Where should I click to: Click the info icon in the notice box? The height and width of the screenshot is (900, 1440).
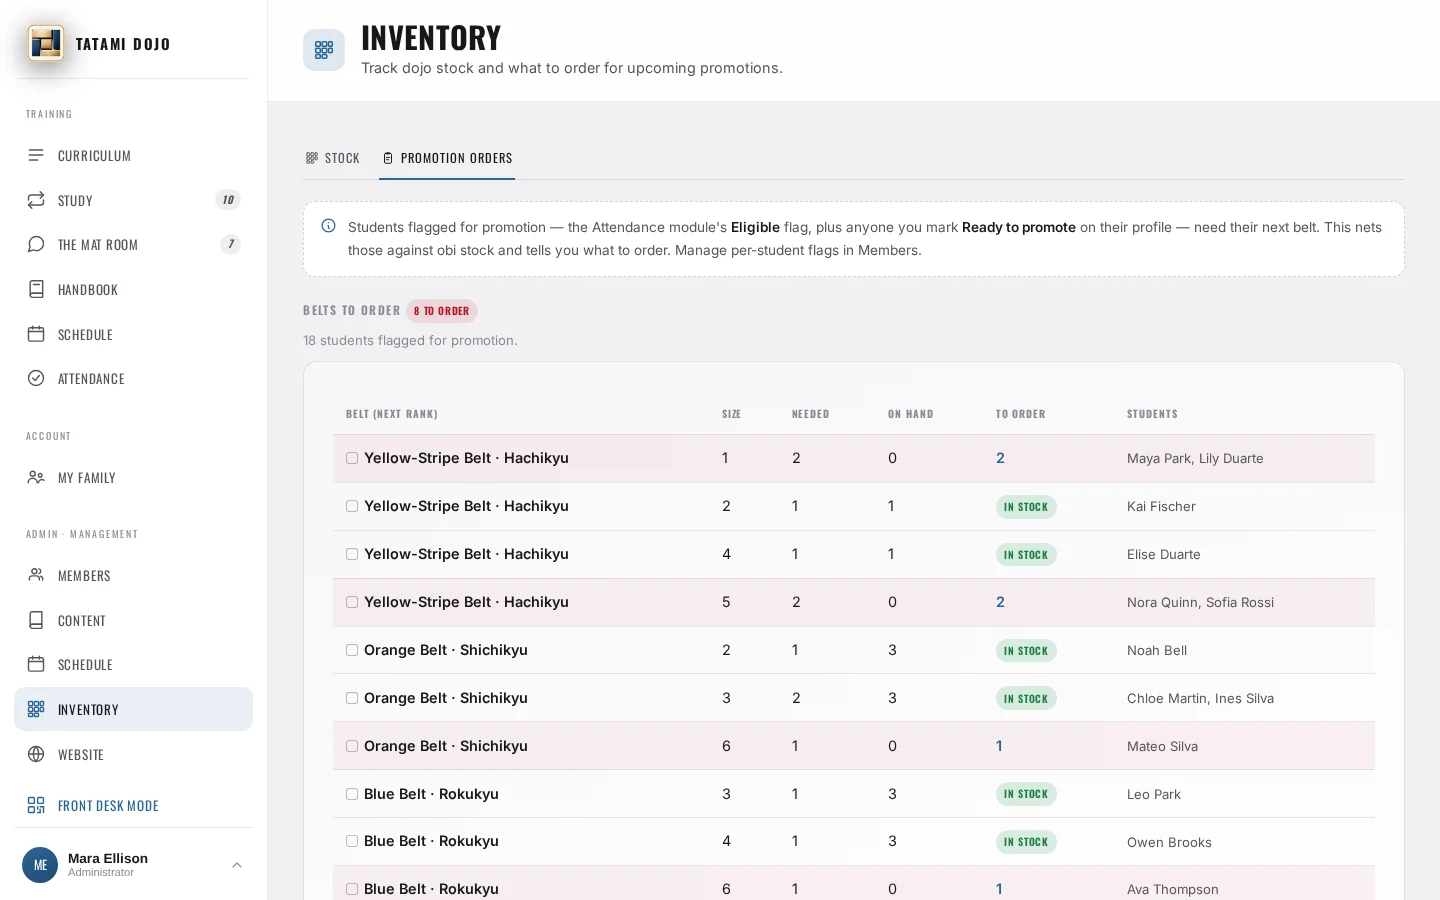[x=328, y=226]
